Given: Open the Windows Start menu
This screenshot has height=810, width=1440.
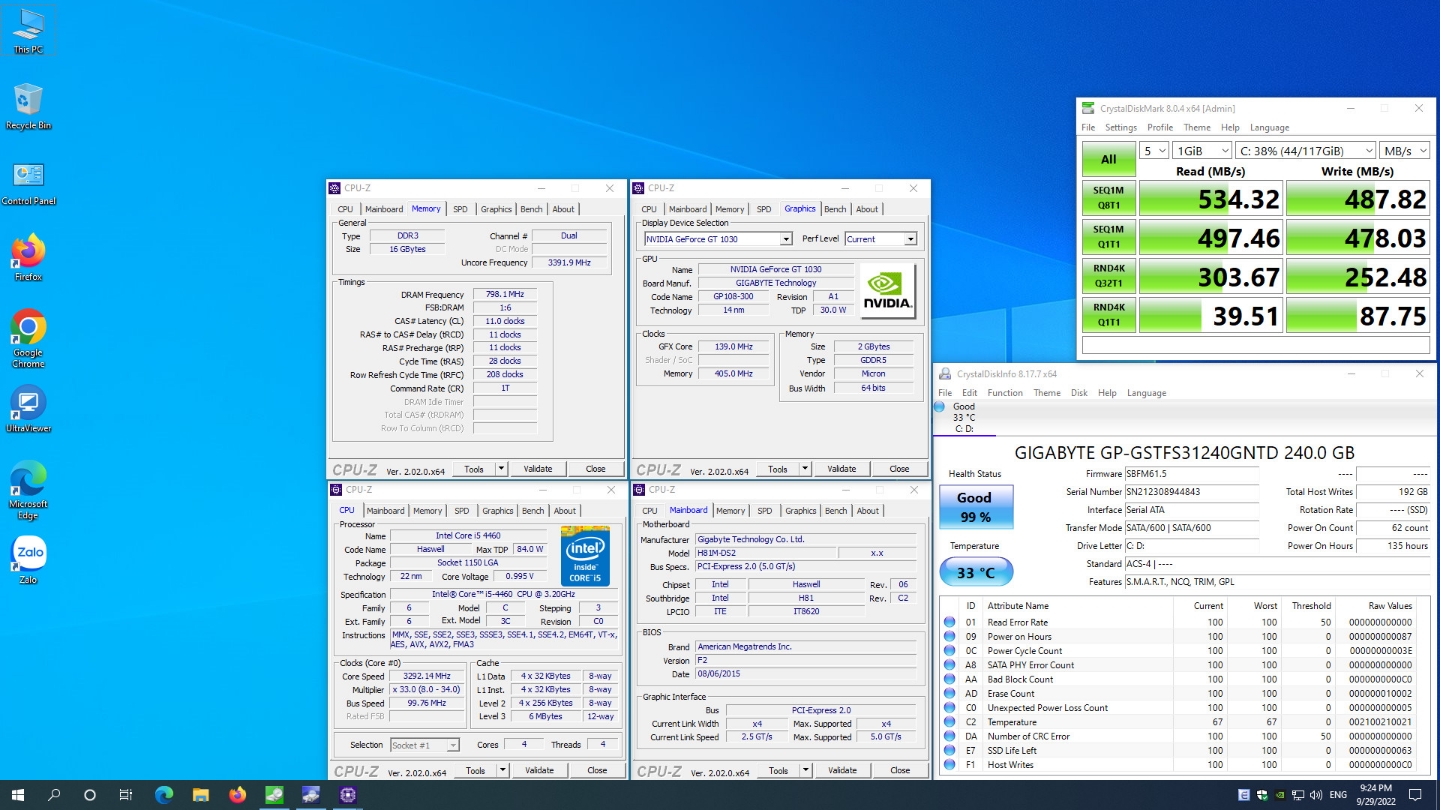Looking at the screenshot, I should pyautogui.click(x=18, y=795).
